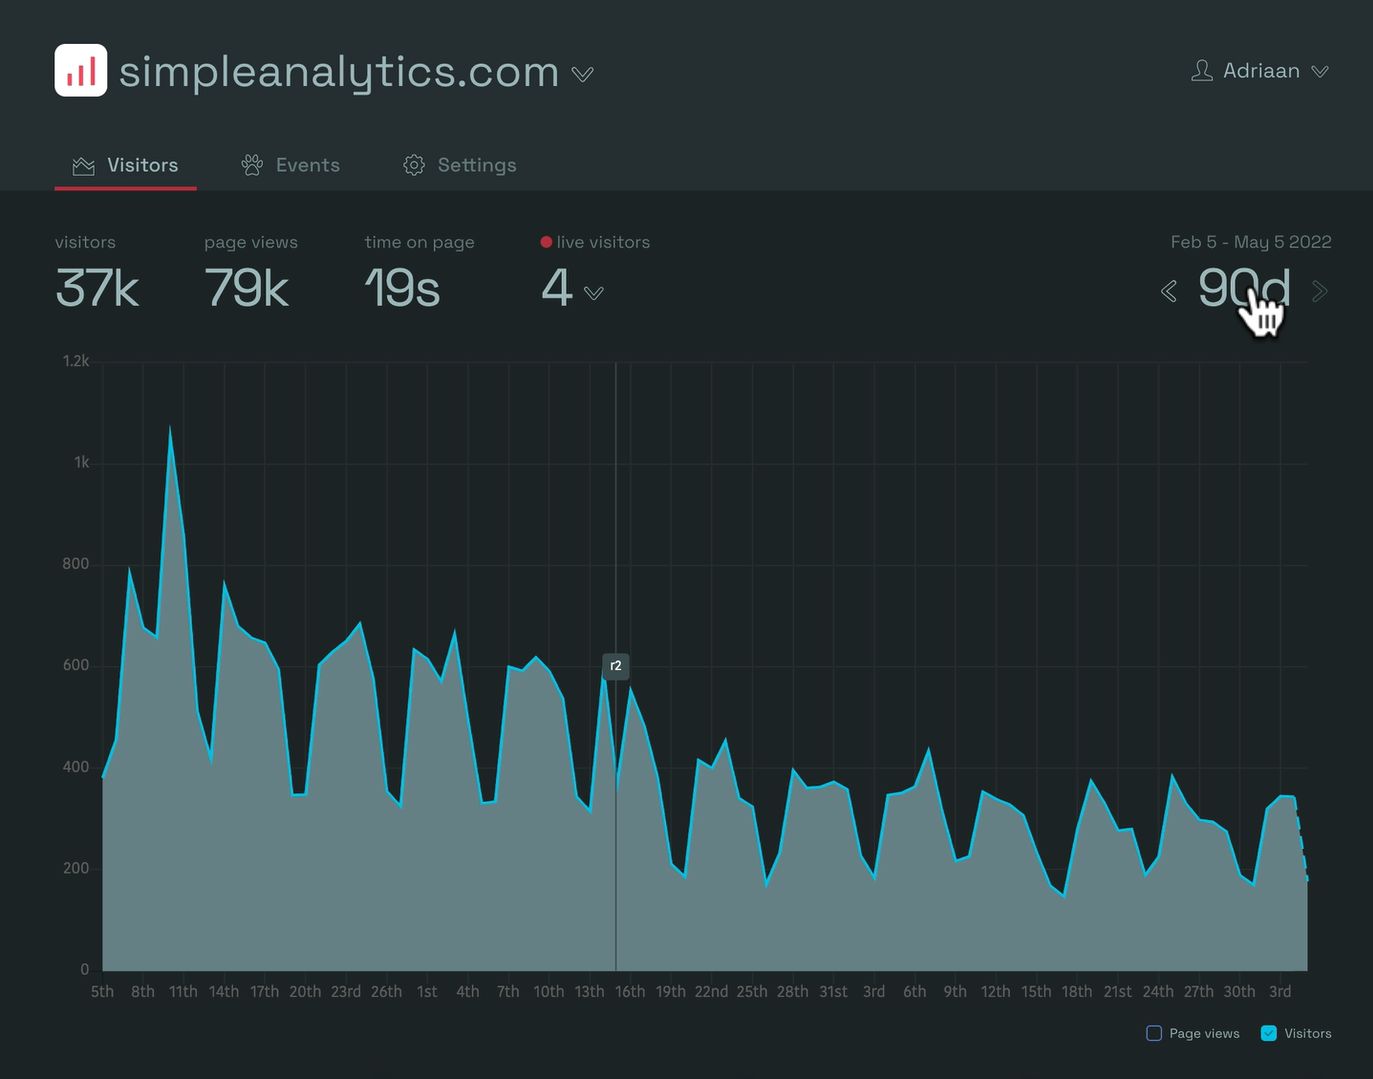Click the user profile icon beside Adriaan
The image size is (1373, 1079).
(x=1201, y=70)
